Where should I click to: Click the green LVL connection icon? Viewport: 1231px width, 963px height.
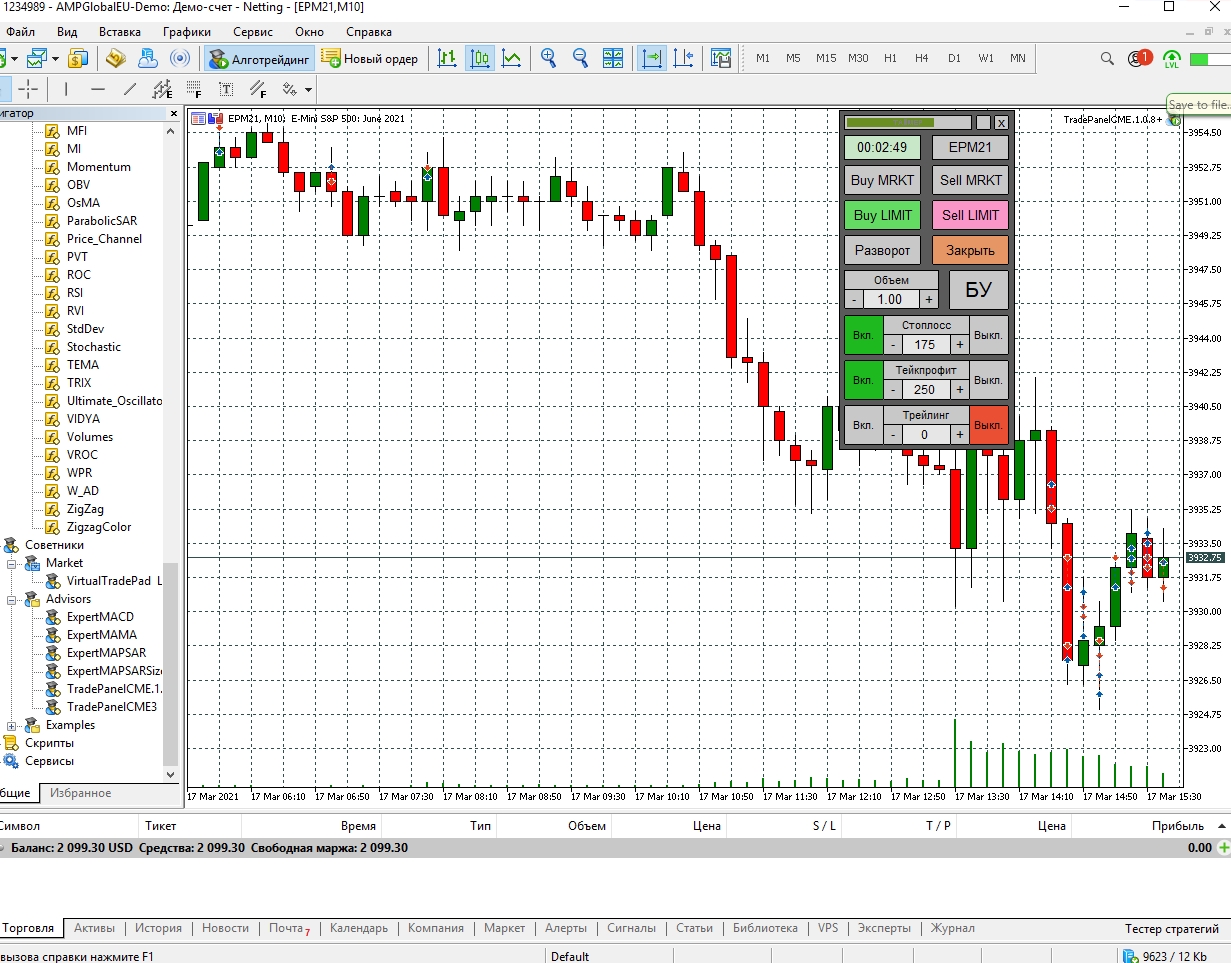pyautogui.click(x=1171, y=60)
